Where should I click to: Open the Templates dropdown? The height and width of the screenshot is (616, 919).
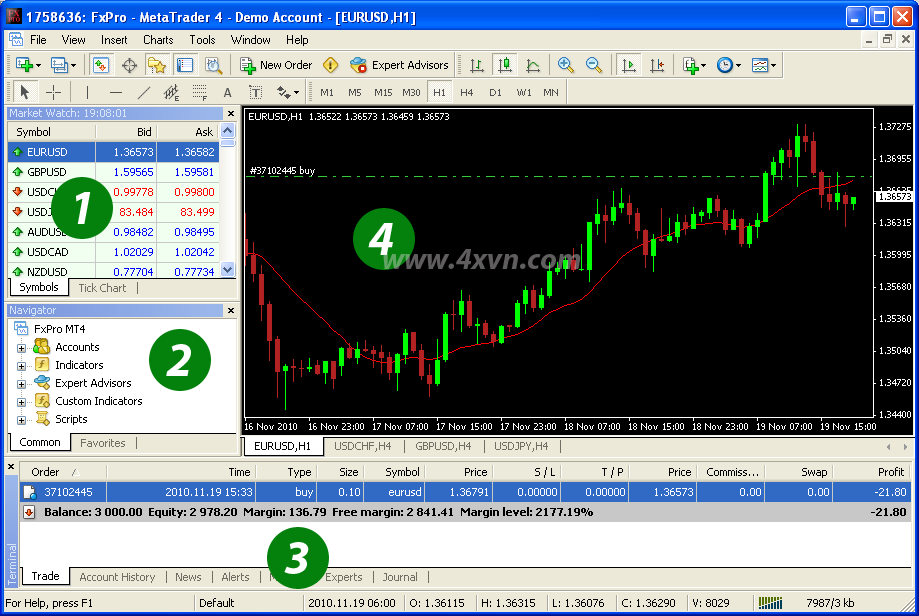point(764,65)
